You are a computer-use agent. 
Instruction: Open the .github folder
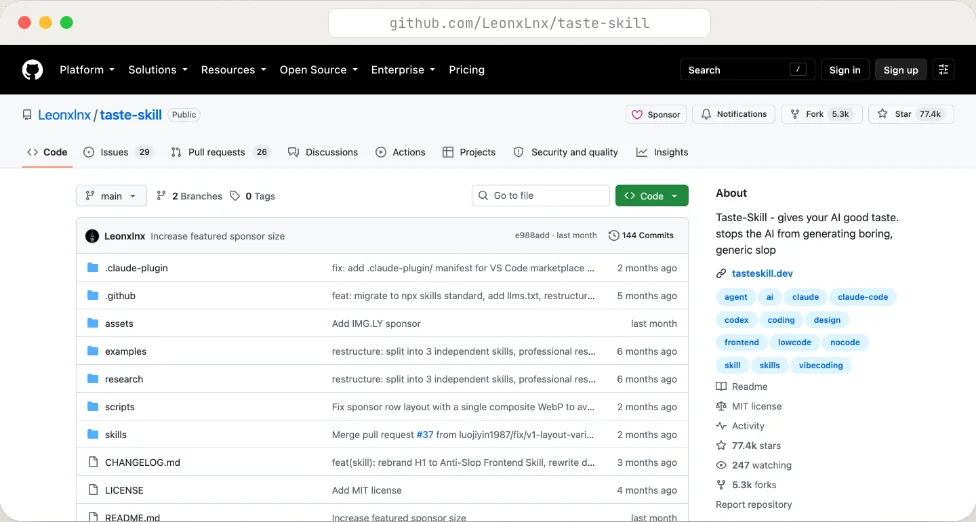point(120,296)
